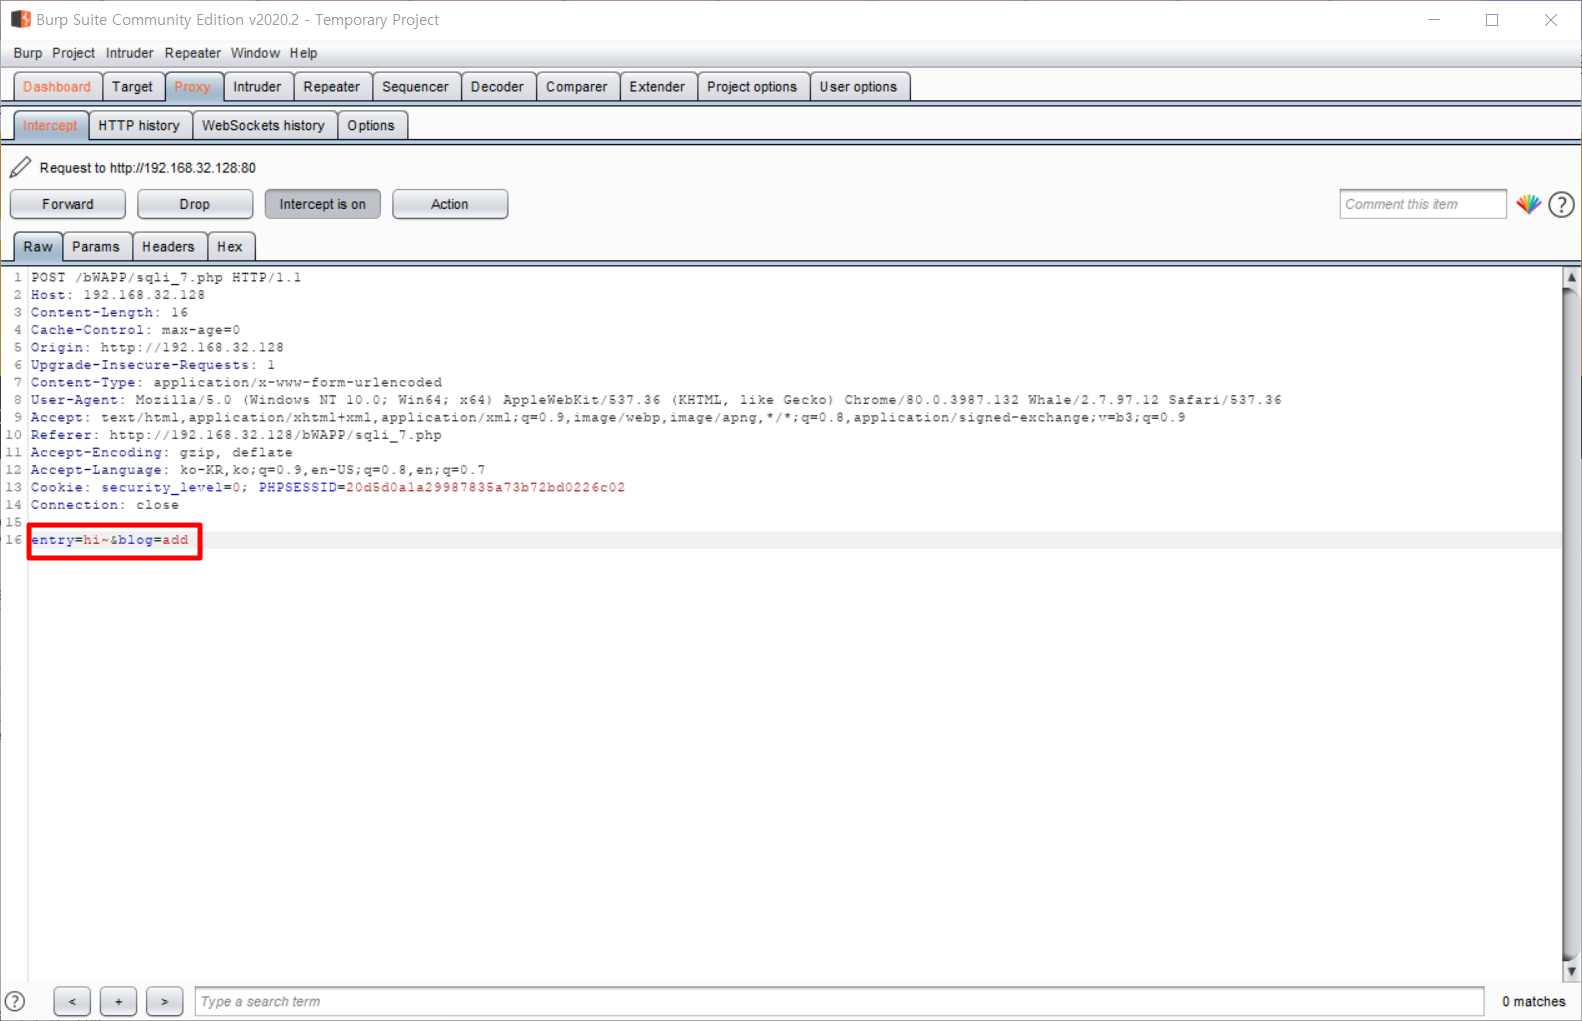Click the Accept-Language header line
The width and height of the screenshot is (1582, 1021).
tap(258, 470)
